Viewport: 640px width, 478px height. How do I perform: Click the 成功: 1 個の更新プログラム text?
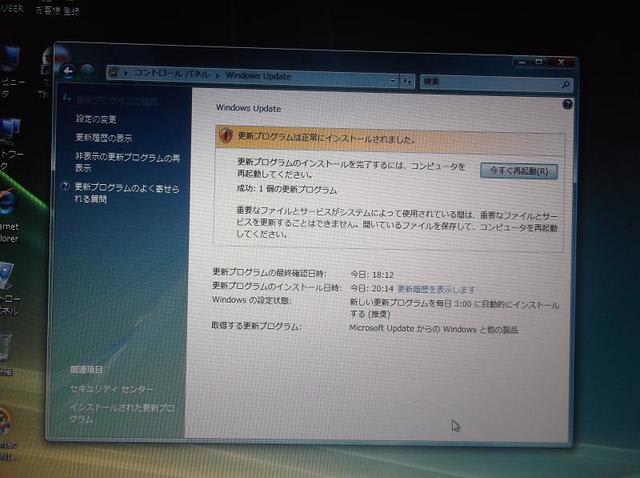pyautogui.click(x=287, y=189)
